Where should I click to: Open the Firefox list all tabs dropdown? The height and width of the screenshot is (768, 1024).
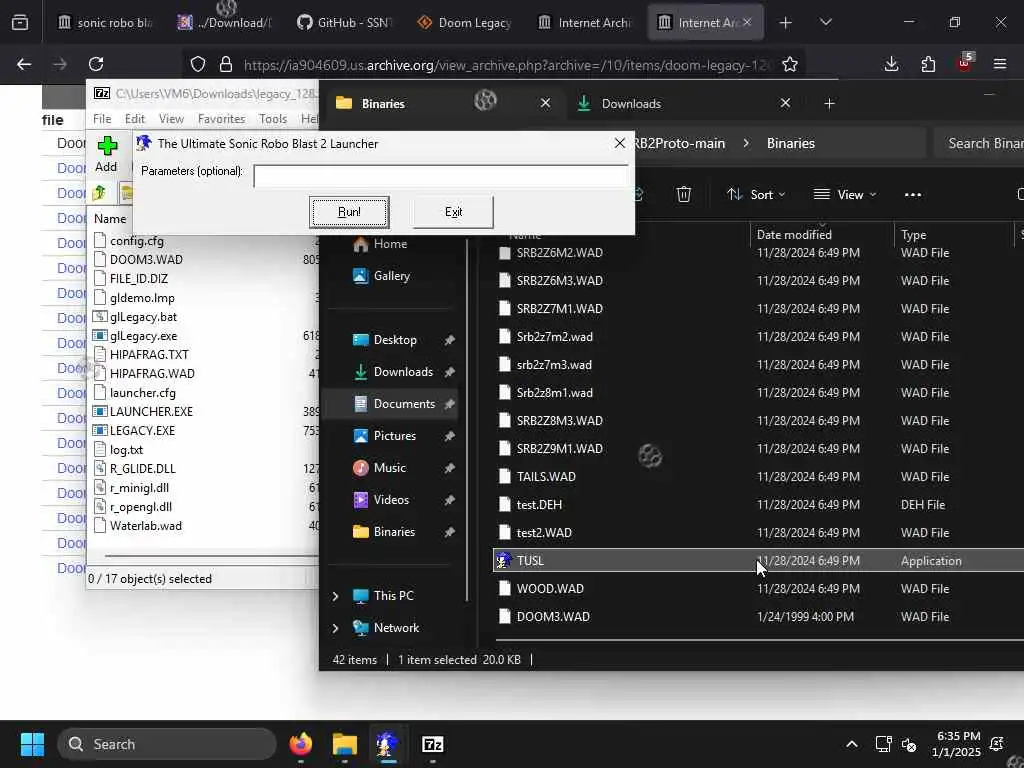pos(825,22)
